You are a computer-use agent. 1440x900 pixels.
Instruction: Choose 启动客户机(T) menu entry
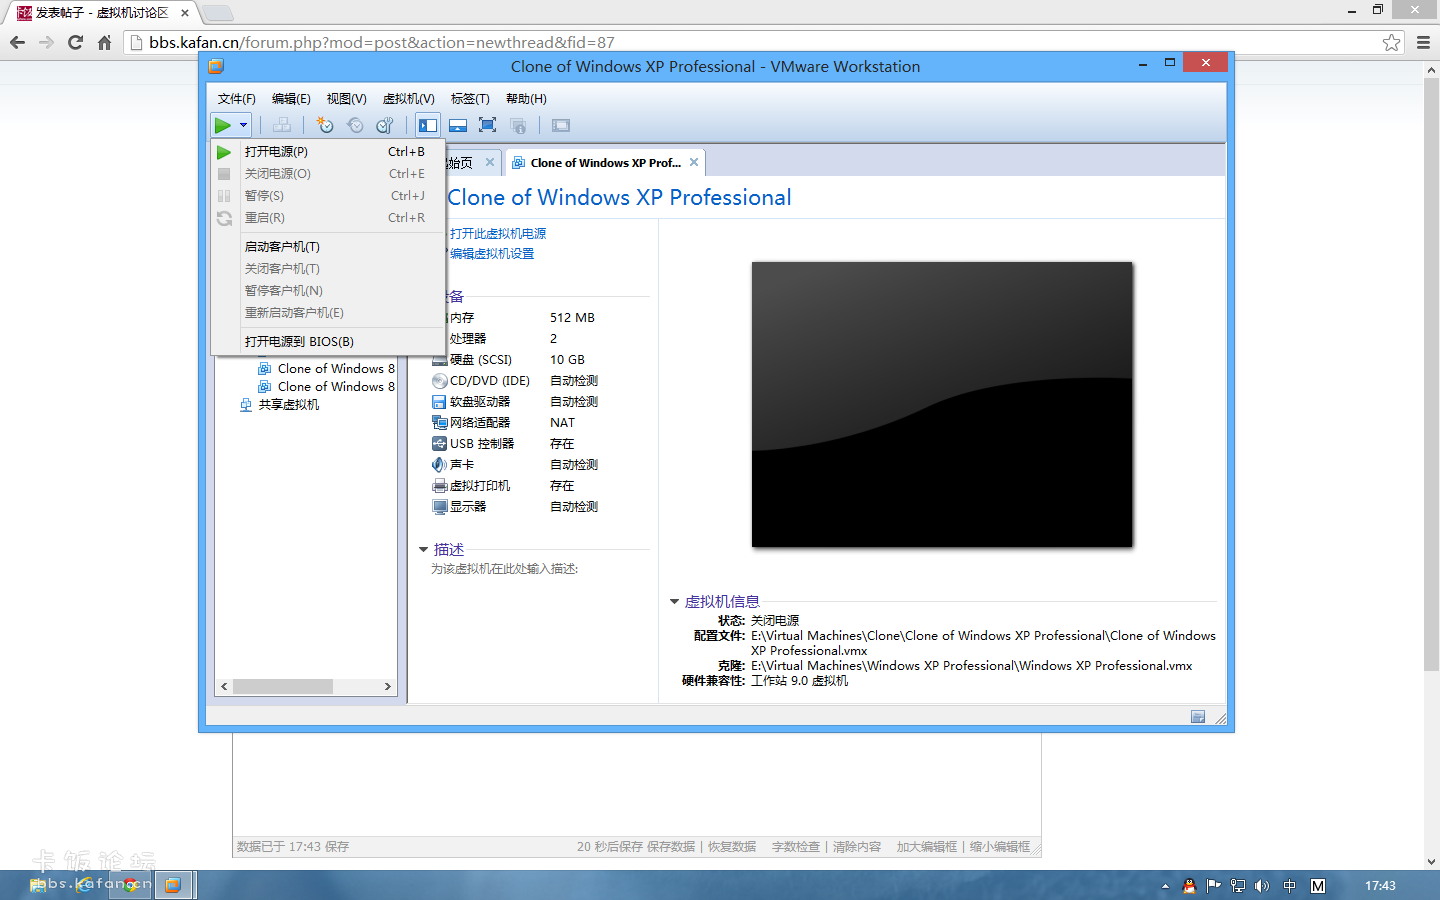[328, 247]
